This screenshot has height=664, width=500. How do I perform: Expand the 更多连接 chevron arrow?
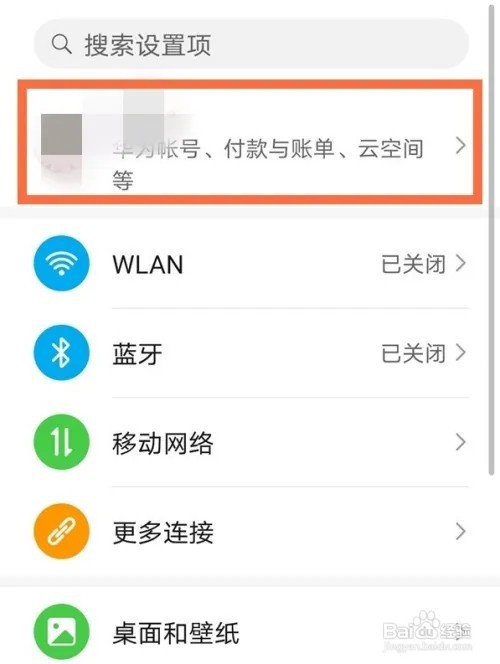461,531
